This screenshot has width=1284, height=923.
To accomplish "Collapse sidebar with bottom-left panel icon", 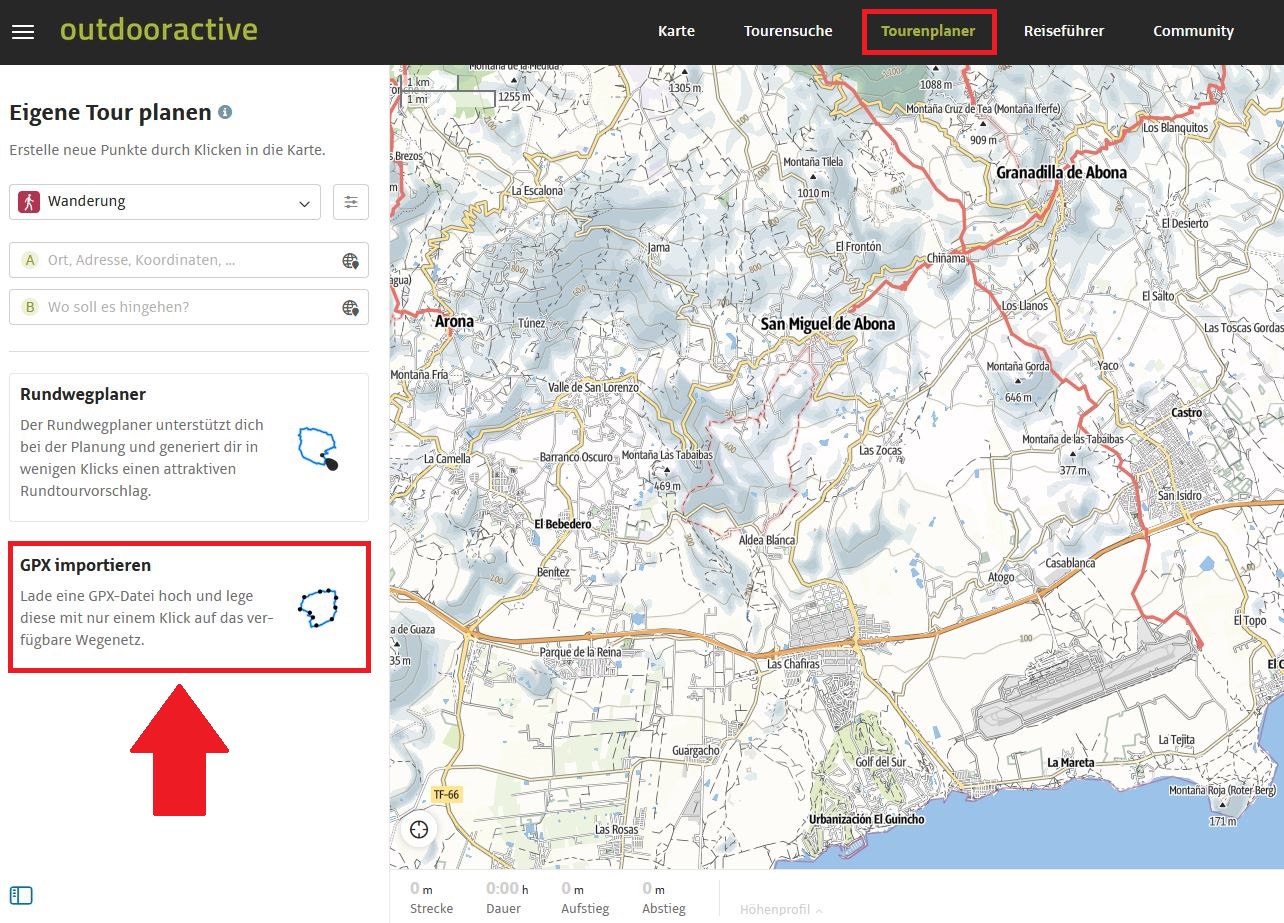I will (x=21, y=895).
